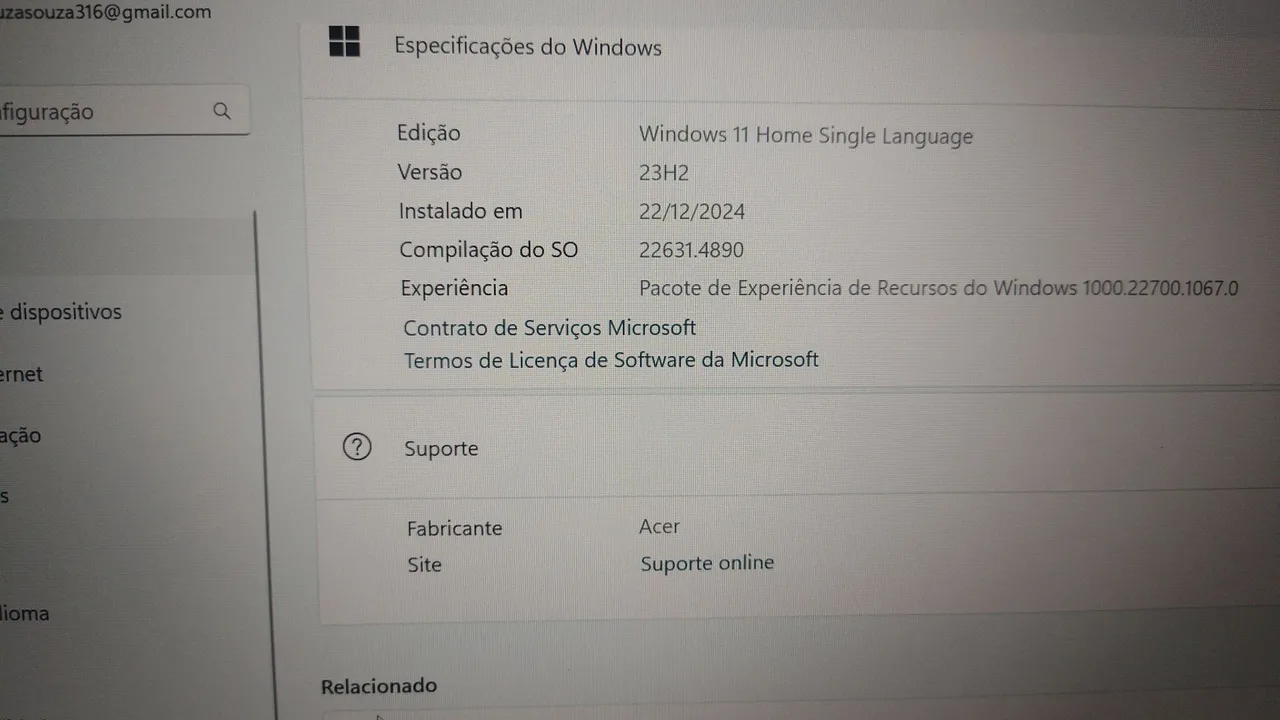Image resolution: width=1280 pixels, height=720 pixels.
Task: Focus the settings search field
Action: click(122, 111)
